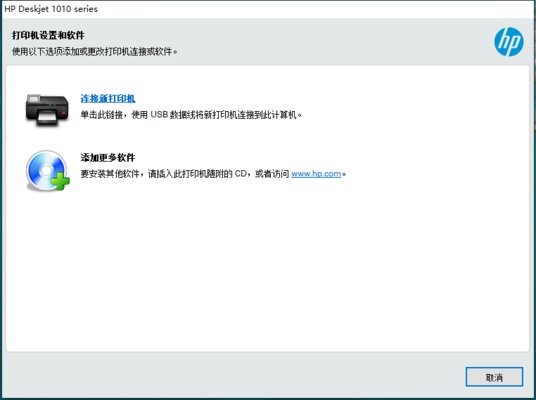Click the CD with green plus icon
This screenshot has width=536, height=400.
pos(48,171)
